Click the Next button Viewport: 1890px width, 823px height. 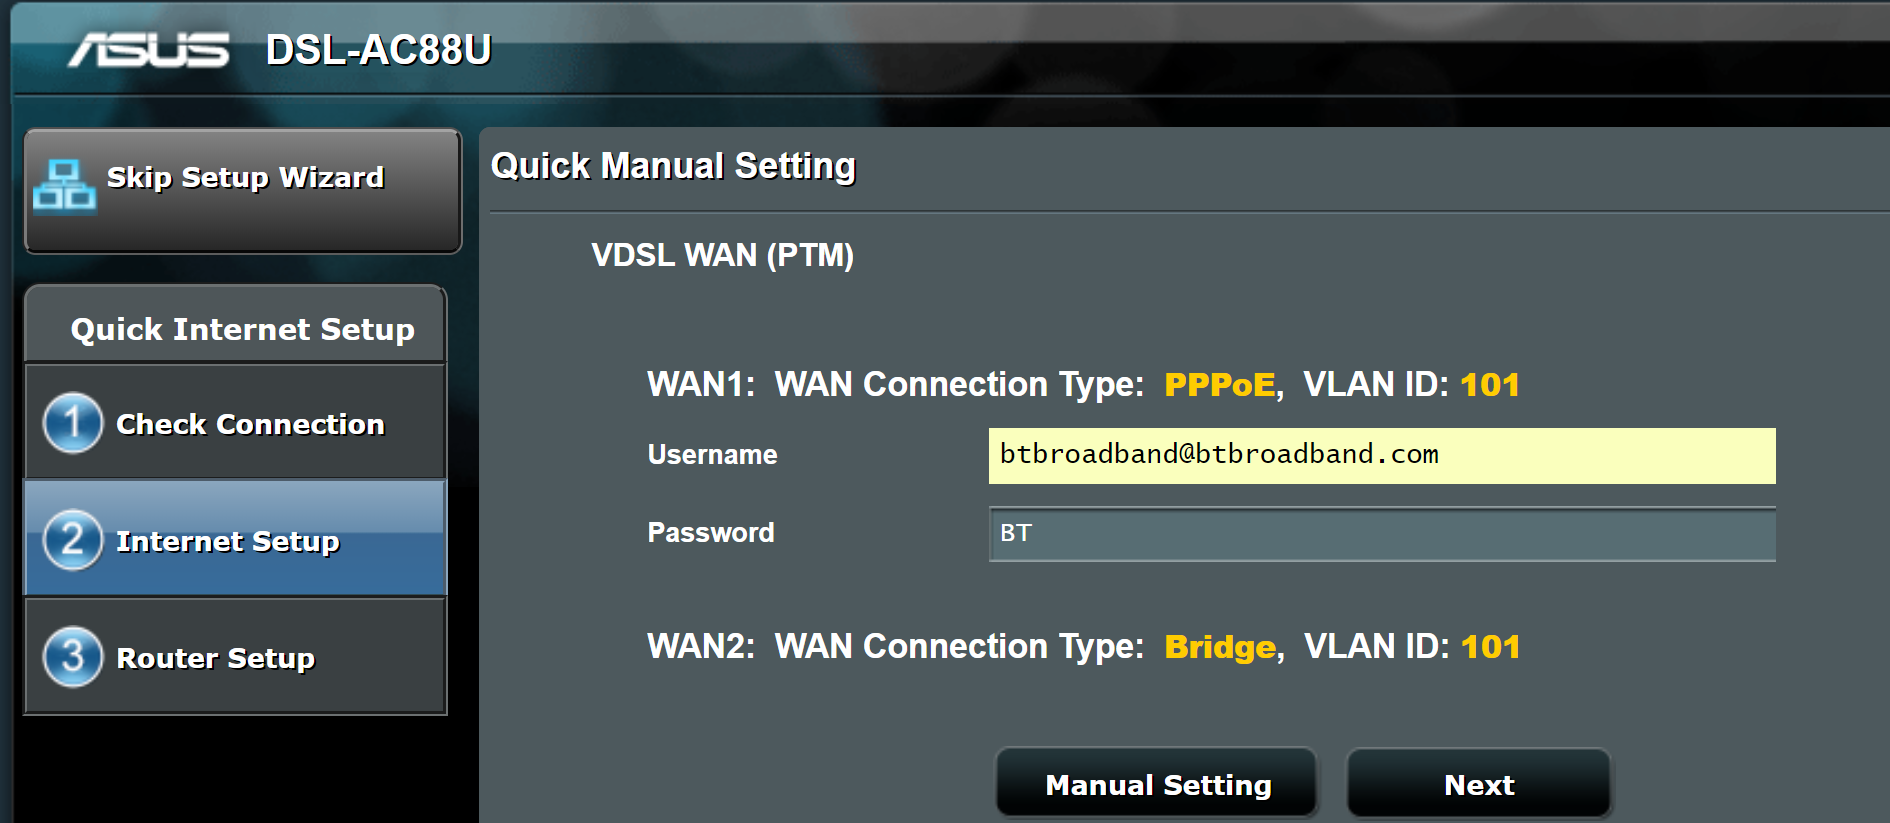click(1478, 785)
